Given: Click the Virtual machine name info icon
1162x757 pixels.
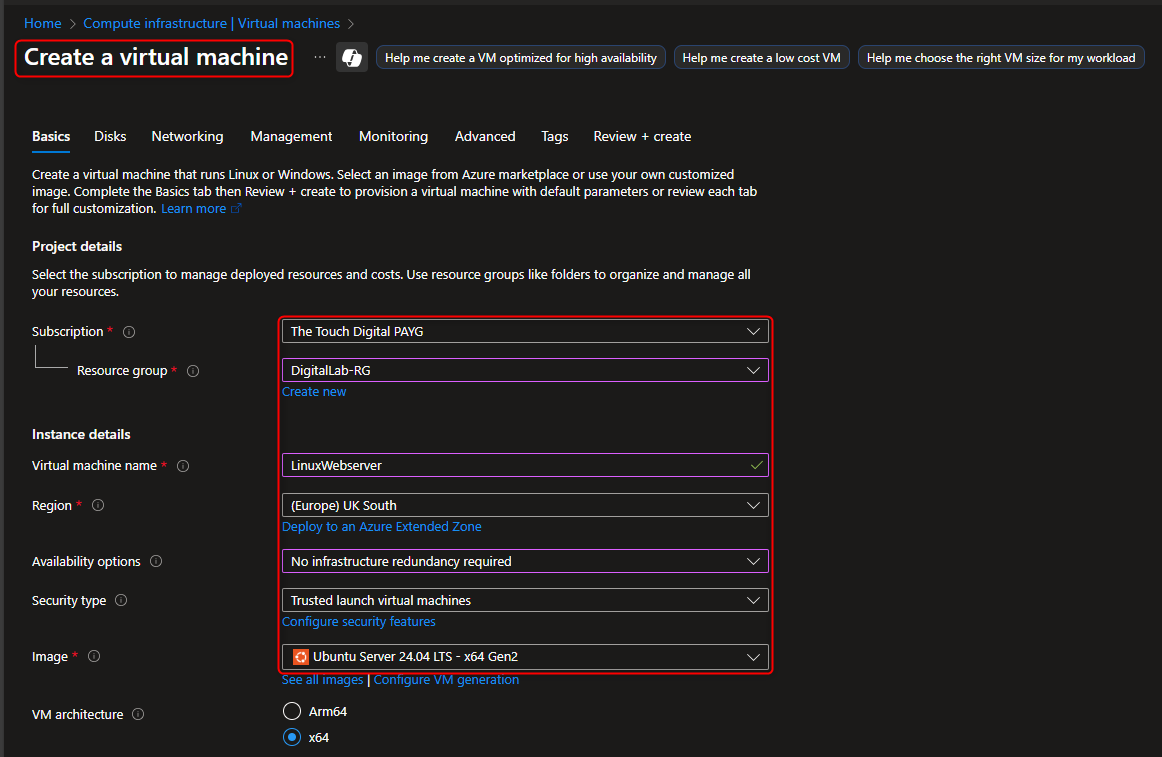Looking at the screenshot, I should click(x=183, y=465).
